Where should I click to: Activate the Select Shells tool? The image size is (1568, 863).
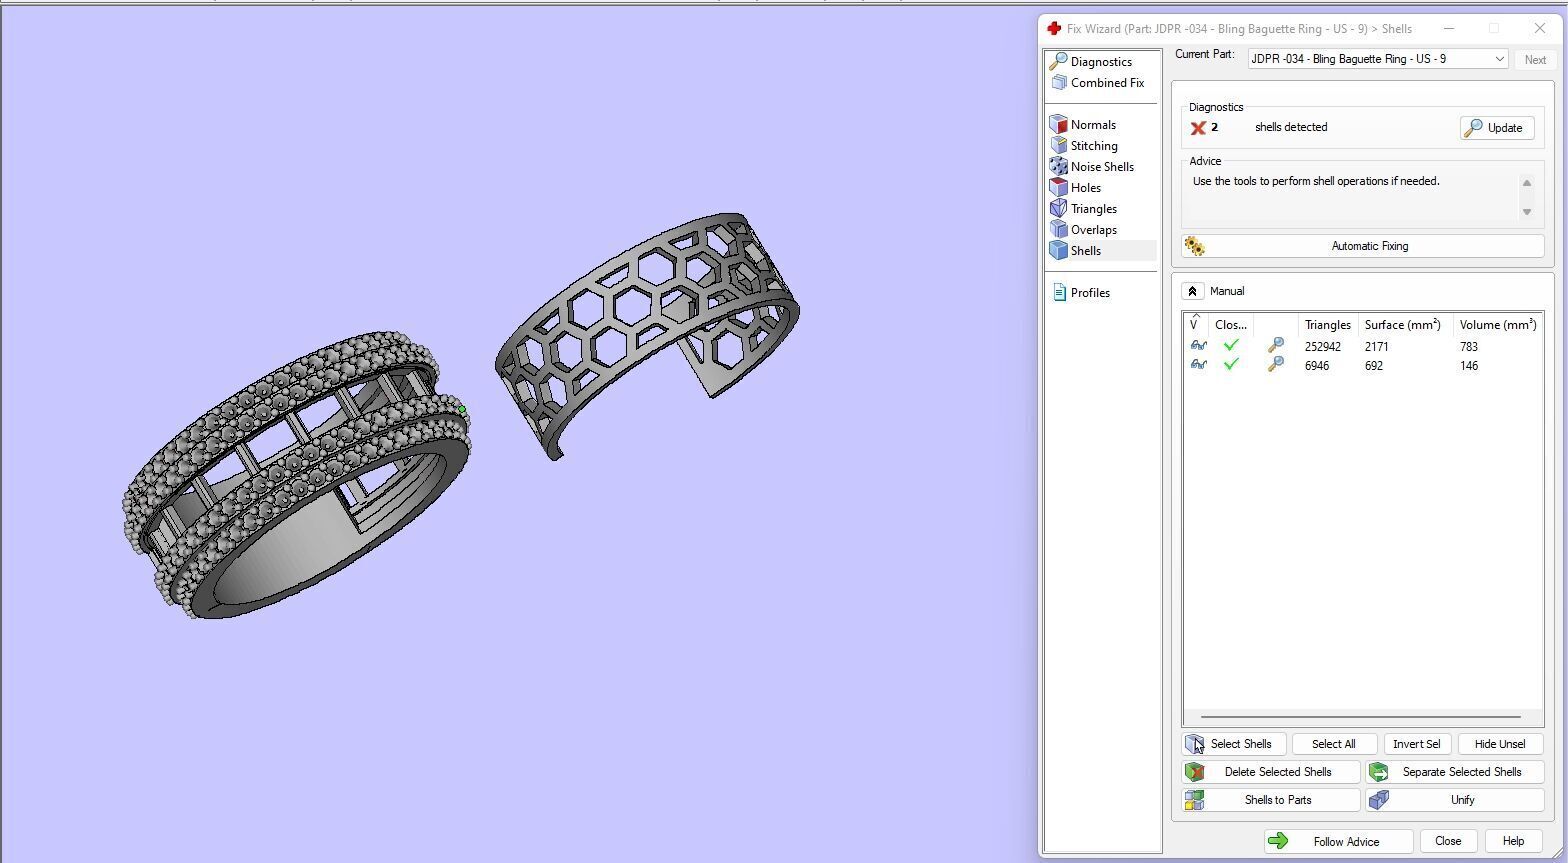tap(1233, 744)
